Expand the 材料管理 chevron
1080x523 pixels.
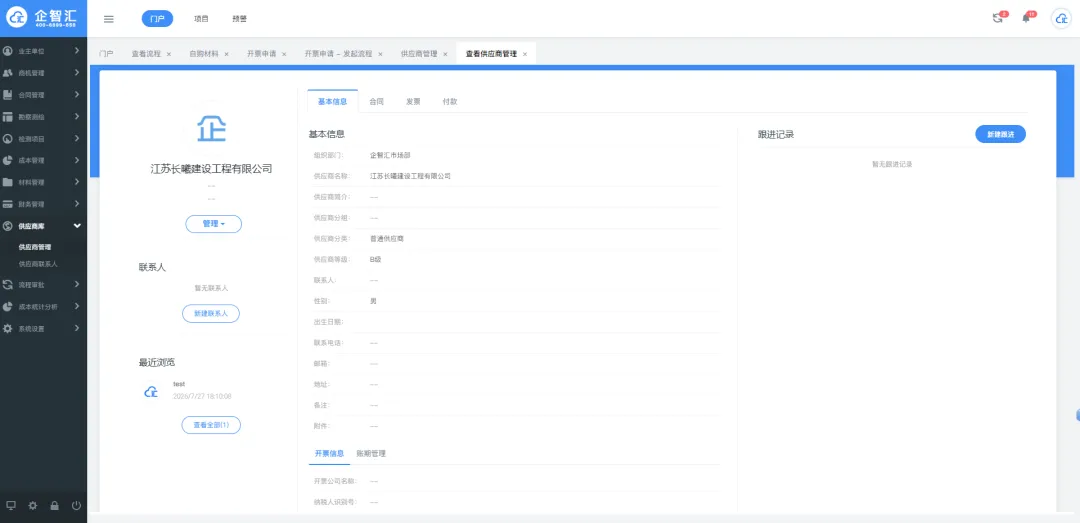click(77, 183)
